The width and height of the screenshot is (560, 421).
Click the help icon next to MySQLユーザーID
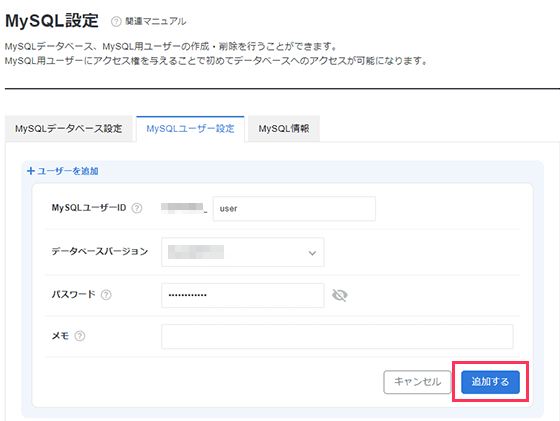click(x=137, y=208)
